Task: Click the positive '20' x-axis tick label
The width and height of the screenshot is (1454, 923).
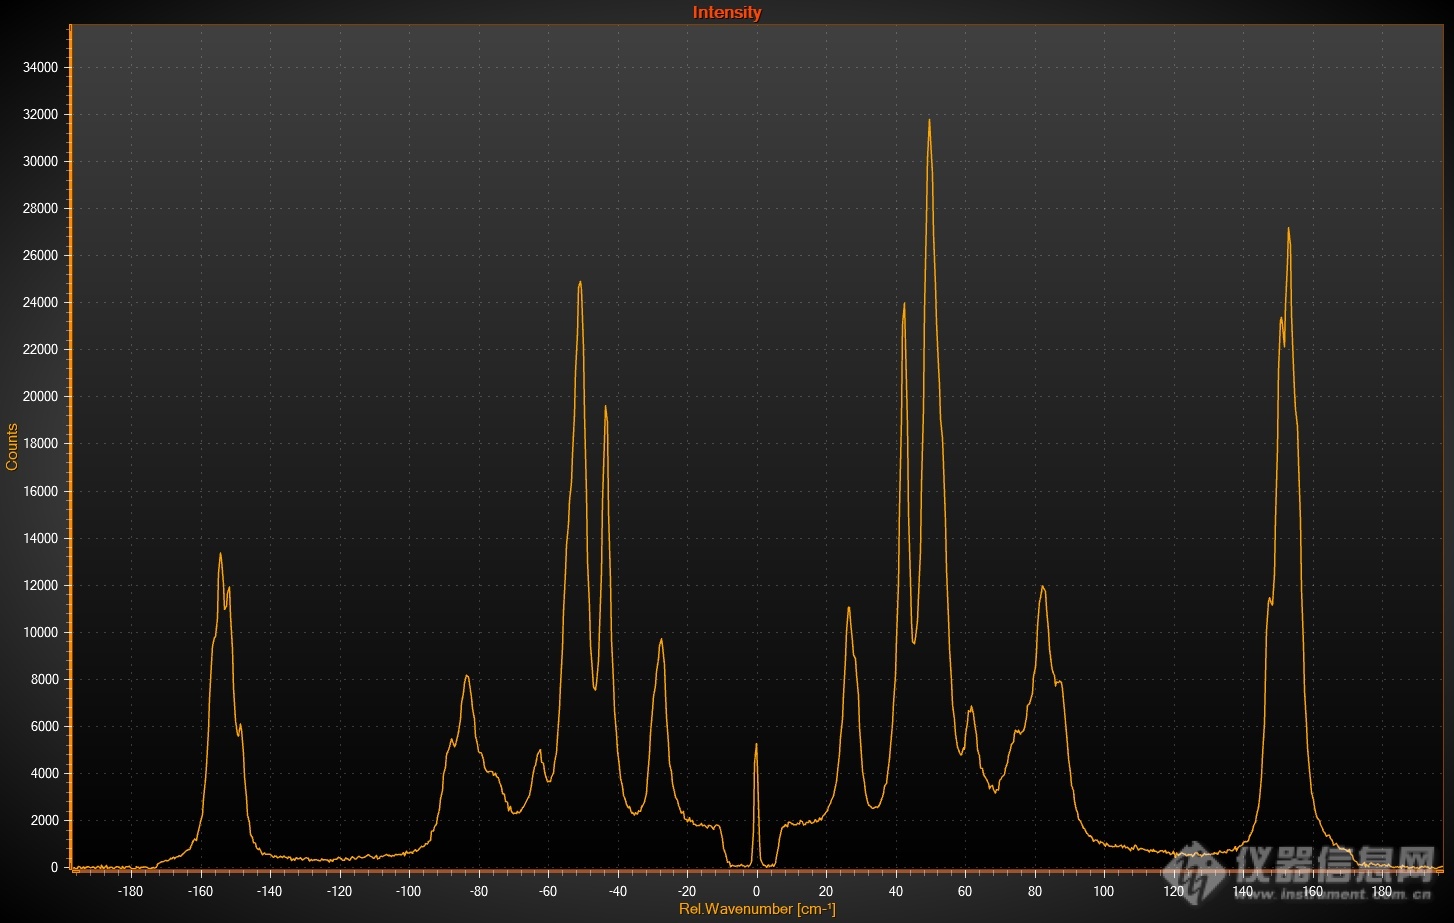Action: (x=826, y=891)
